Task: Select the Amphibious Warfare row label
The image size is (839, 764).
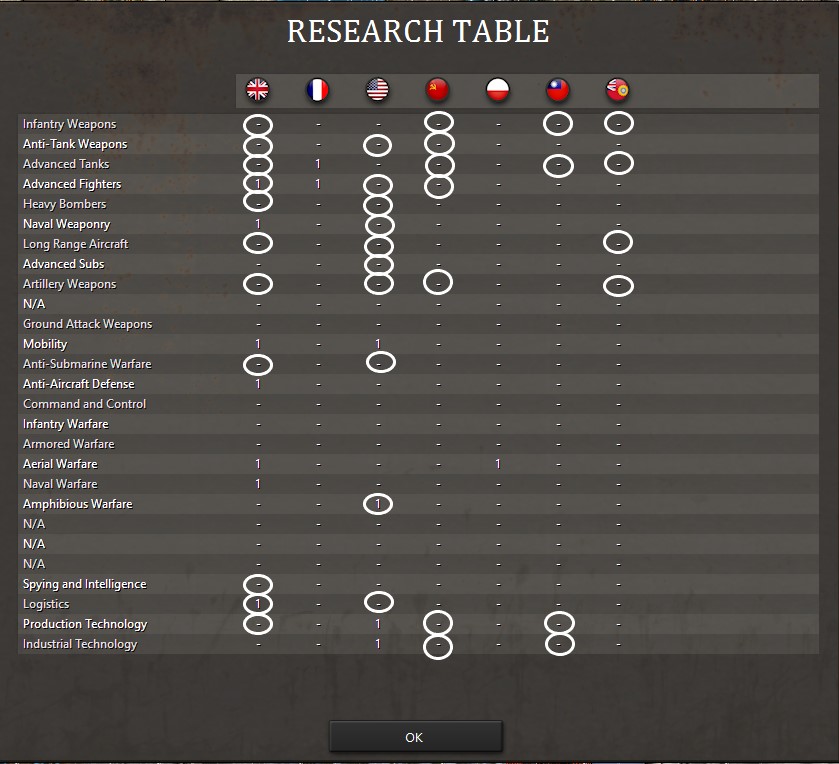Action: point(77,504)
